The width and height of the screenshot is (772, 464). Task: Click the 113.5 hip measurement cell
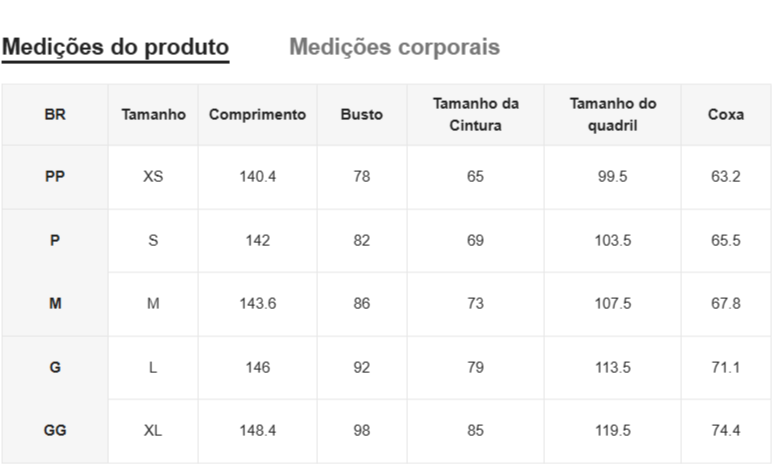612,367
